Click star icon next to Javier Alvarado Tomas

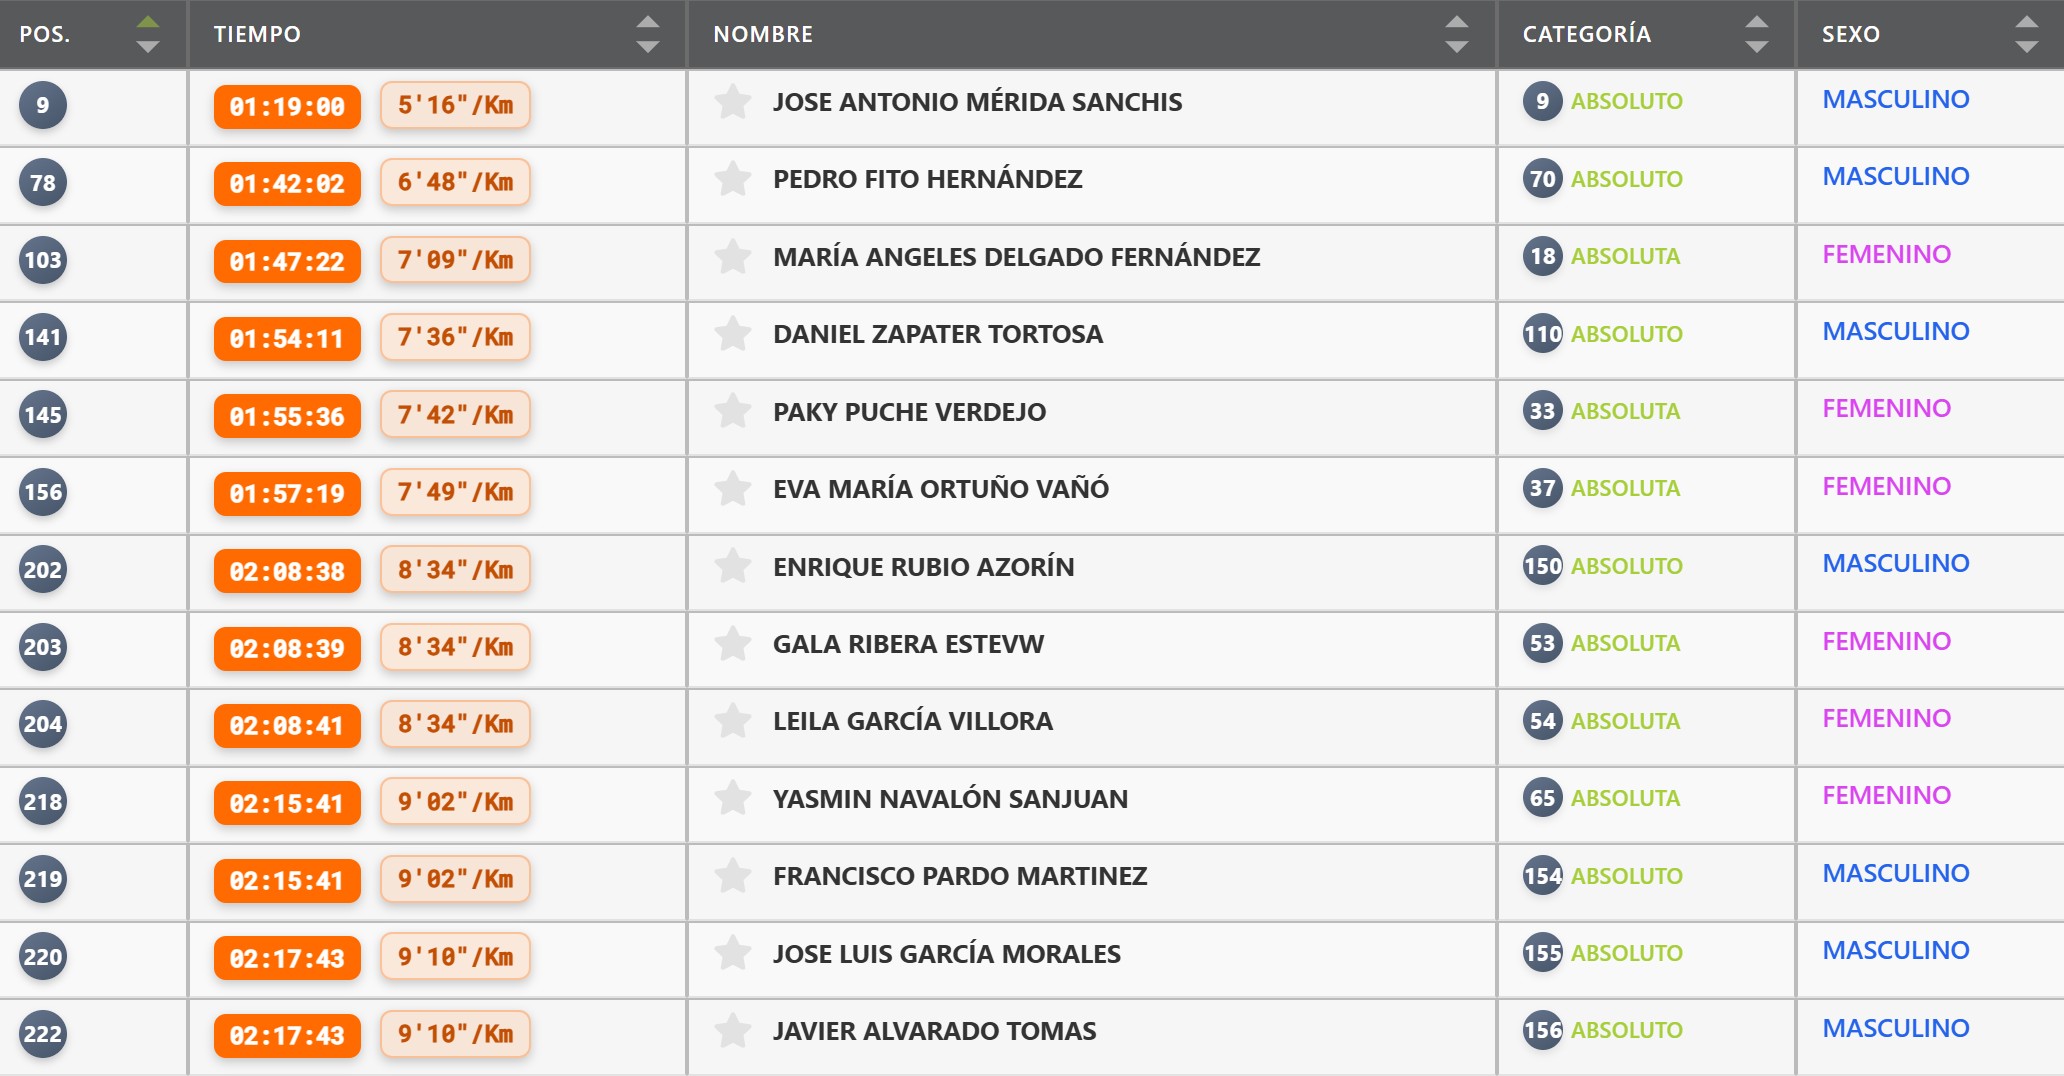(732, 1031)
